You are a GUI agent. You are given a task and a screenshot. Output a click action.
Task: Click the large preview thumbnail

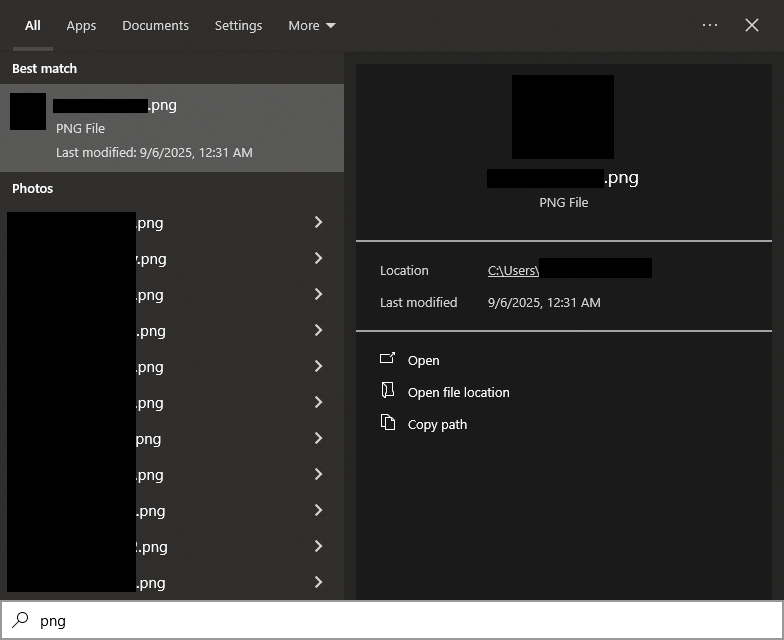pos(563,117)
